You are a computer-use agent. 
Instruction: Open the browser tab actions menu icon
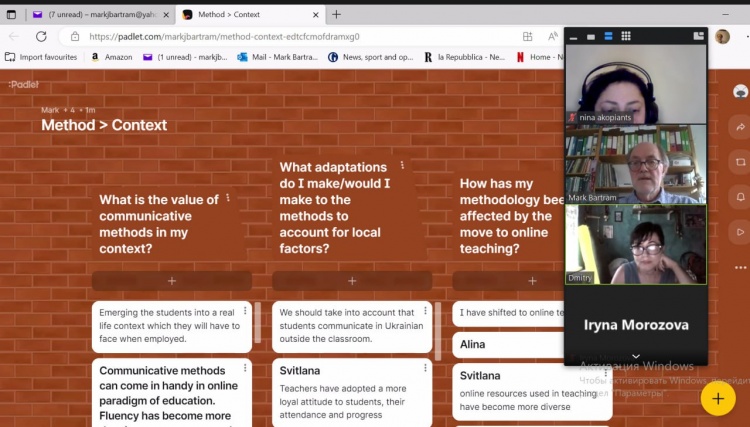[11, 15]
